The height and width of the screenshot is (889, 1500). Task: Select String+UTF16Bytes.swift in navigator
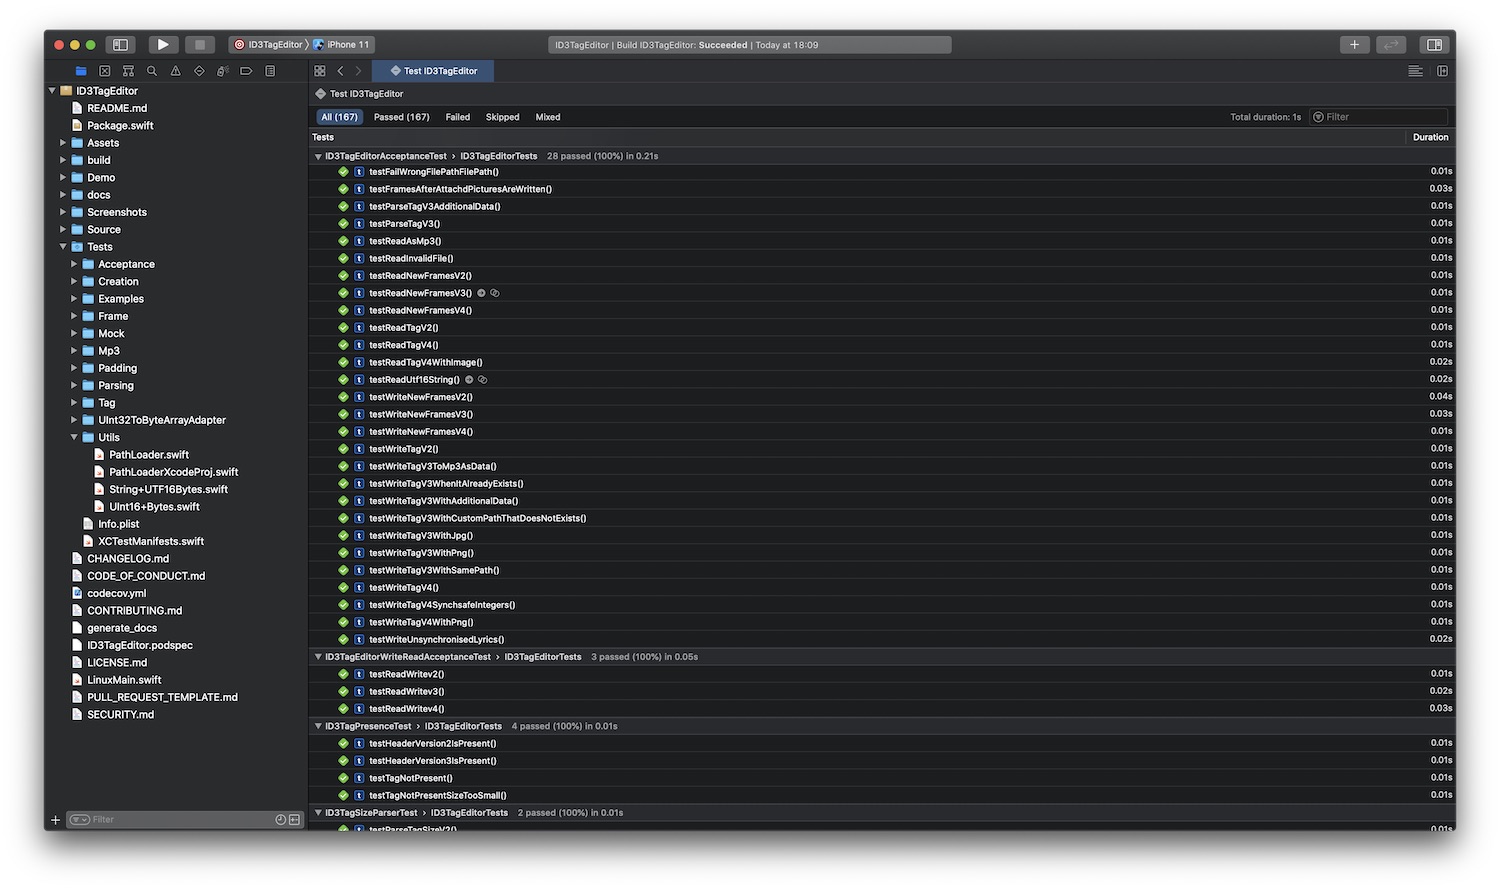168,489
